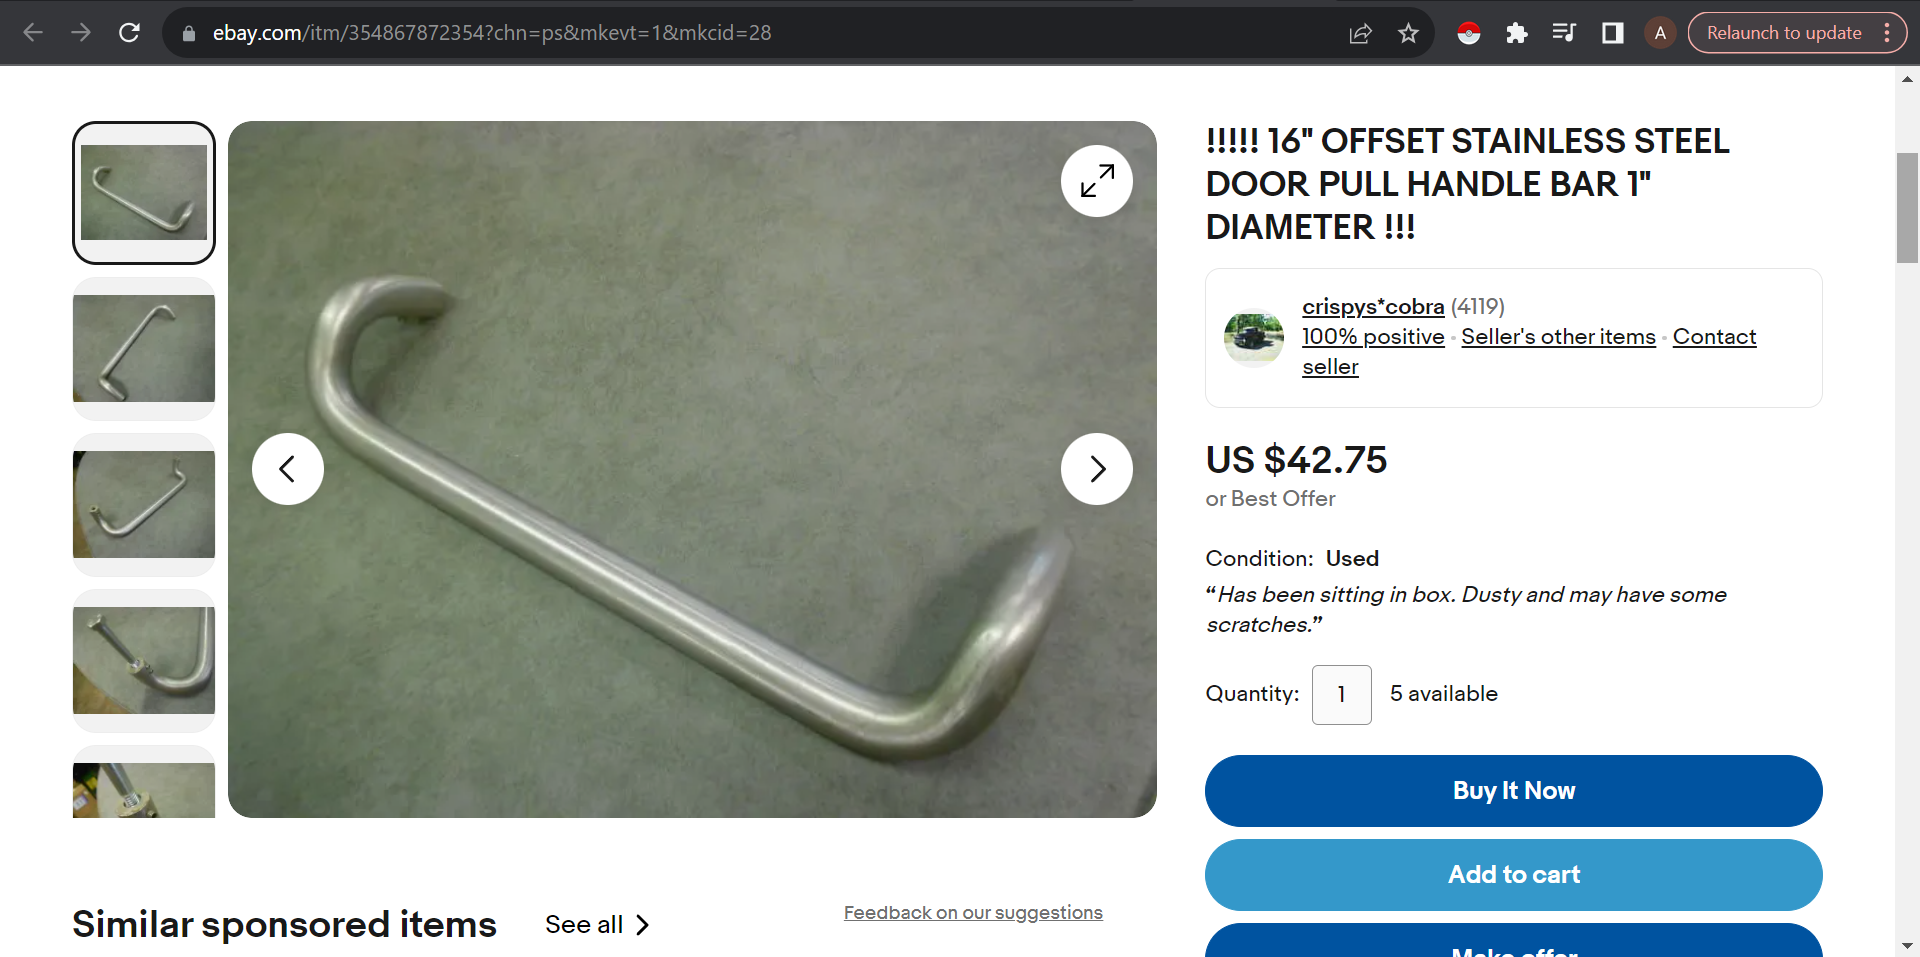
Task: Expand See all similar sponsored items
Action: coord(597,925)
